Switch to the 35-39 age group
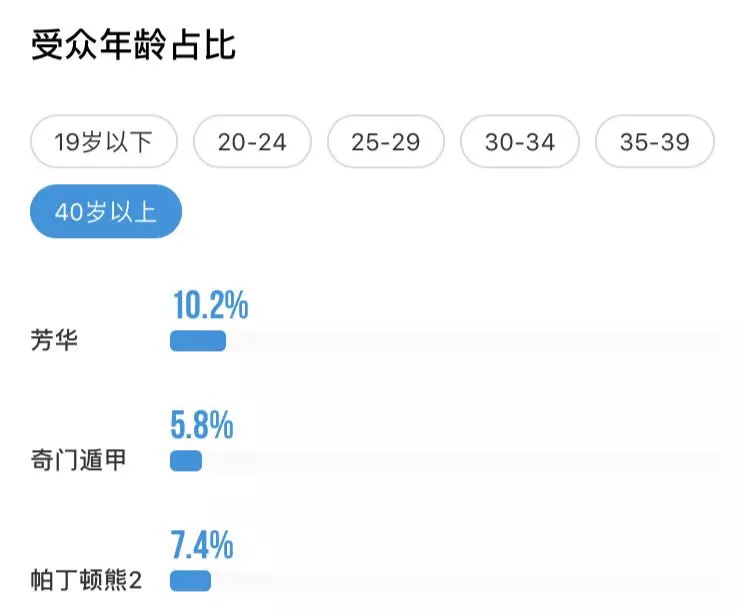The width and height of the screenshot is (738, 611). (655, 142)
